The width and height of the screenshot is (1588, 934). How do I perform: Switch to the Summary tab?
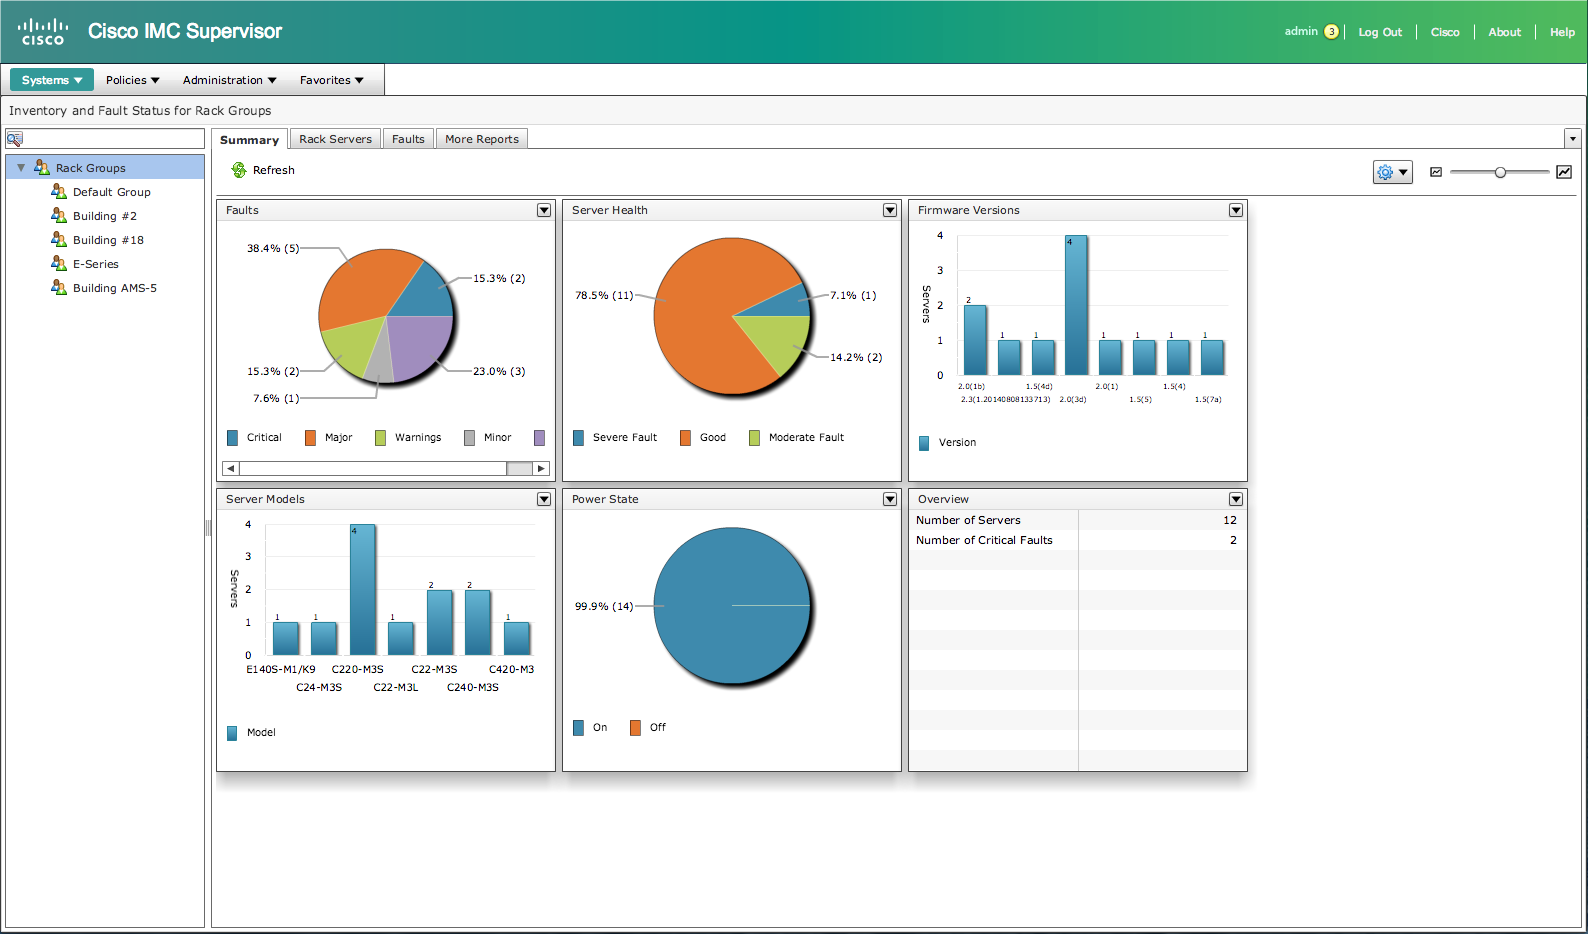click(x=249, y=140)
